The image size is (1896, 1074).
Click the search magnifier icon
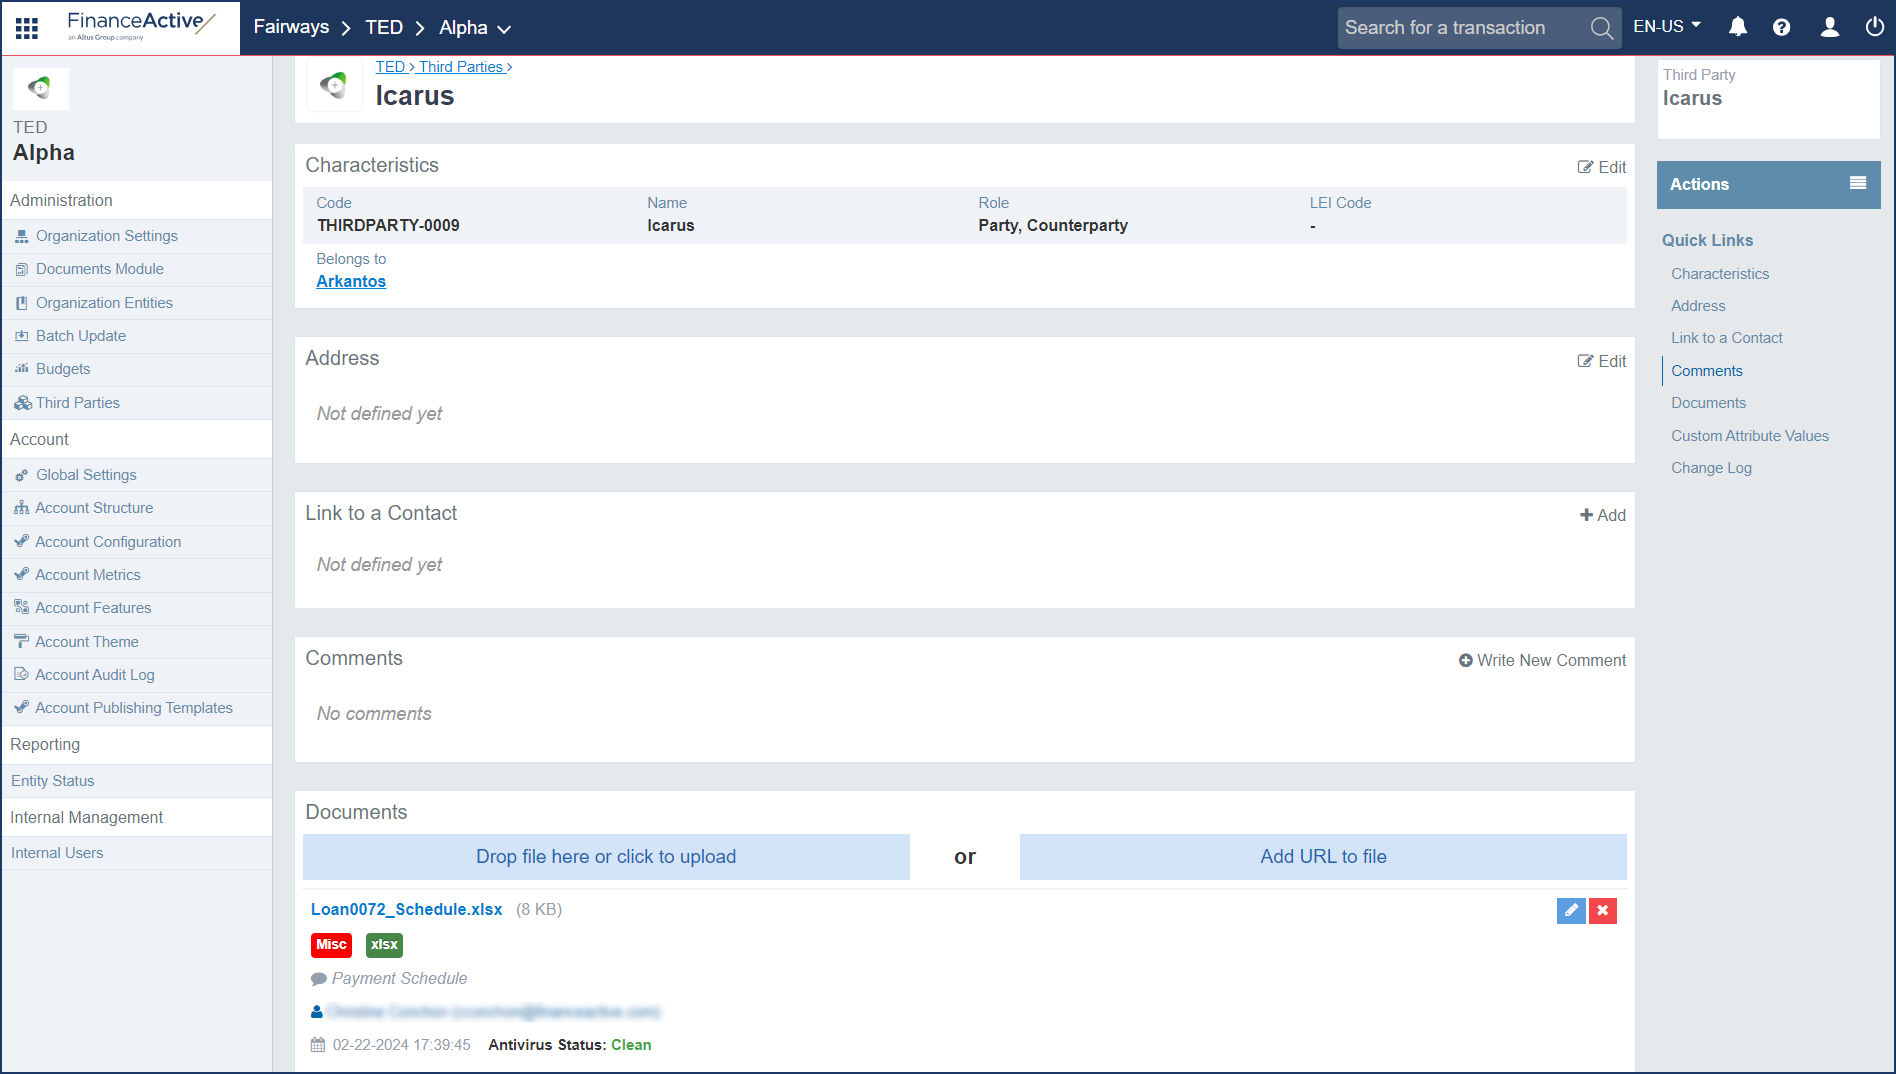[1601, 28]
